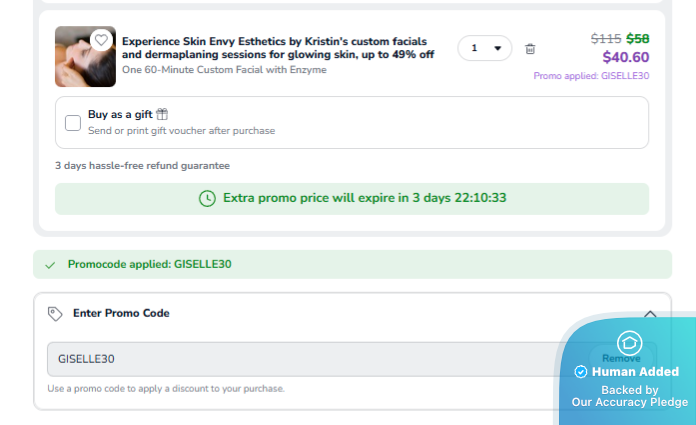Click the check badge beside Human Added
Screen dimensions: 696x425
click(581, 372)
